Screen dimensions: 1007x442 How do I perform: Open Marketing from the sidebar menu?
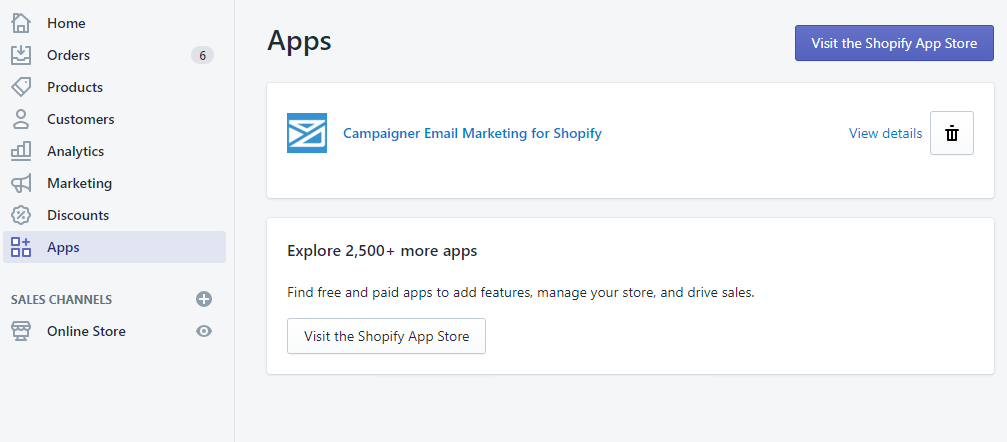click(x=79, y=183)
